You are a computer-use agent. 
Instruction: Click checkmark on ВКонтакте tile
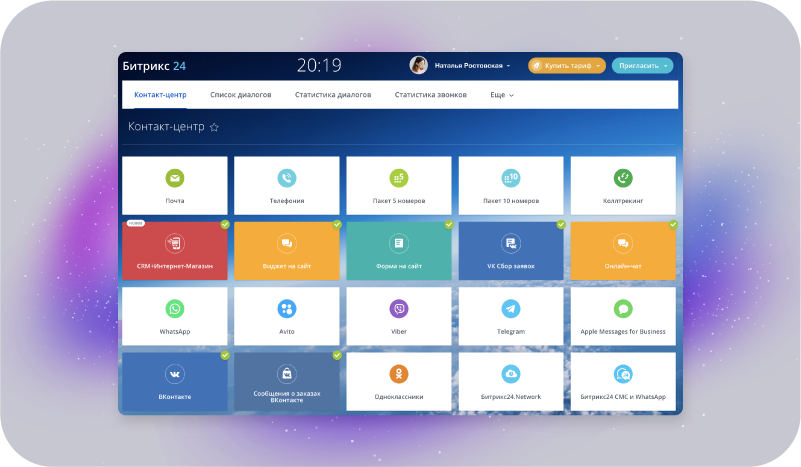click(225, 355)
